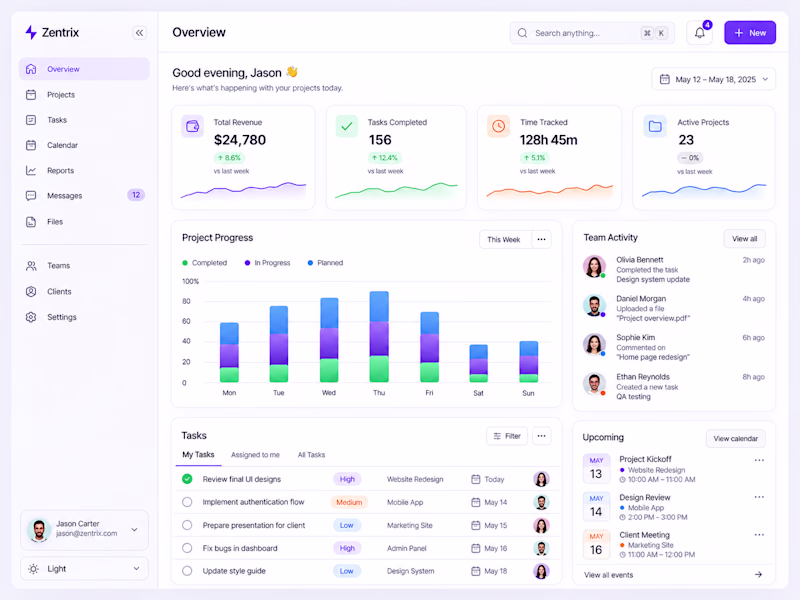
Task: Open the This Week period dropdown
Action: click(x=505, y=239)
